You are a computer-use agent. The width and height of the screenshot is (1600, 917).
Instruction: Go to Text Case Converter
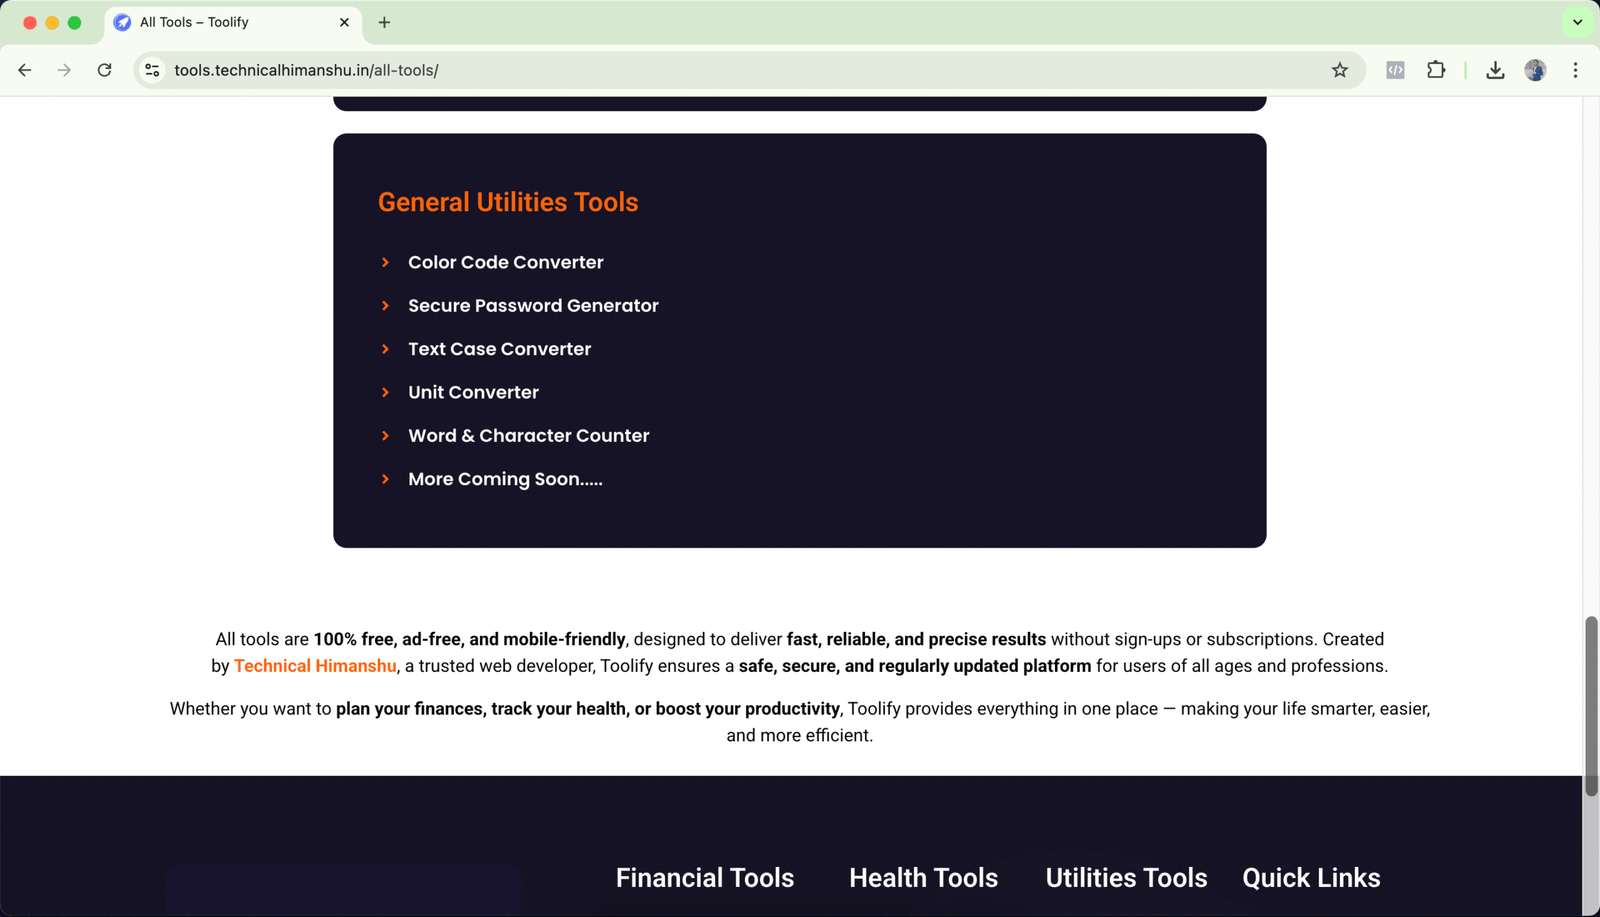coord(499,349)
